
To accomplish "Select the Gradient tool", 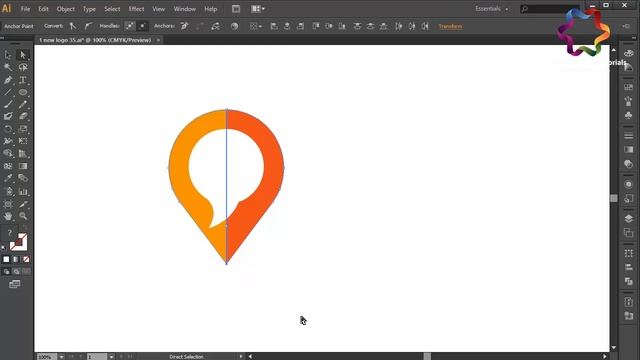I will pyautogui.click(x=23, y=166).
